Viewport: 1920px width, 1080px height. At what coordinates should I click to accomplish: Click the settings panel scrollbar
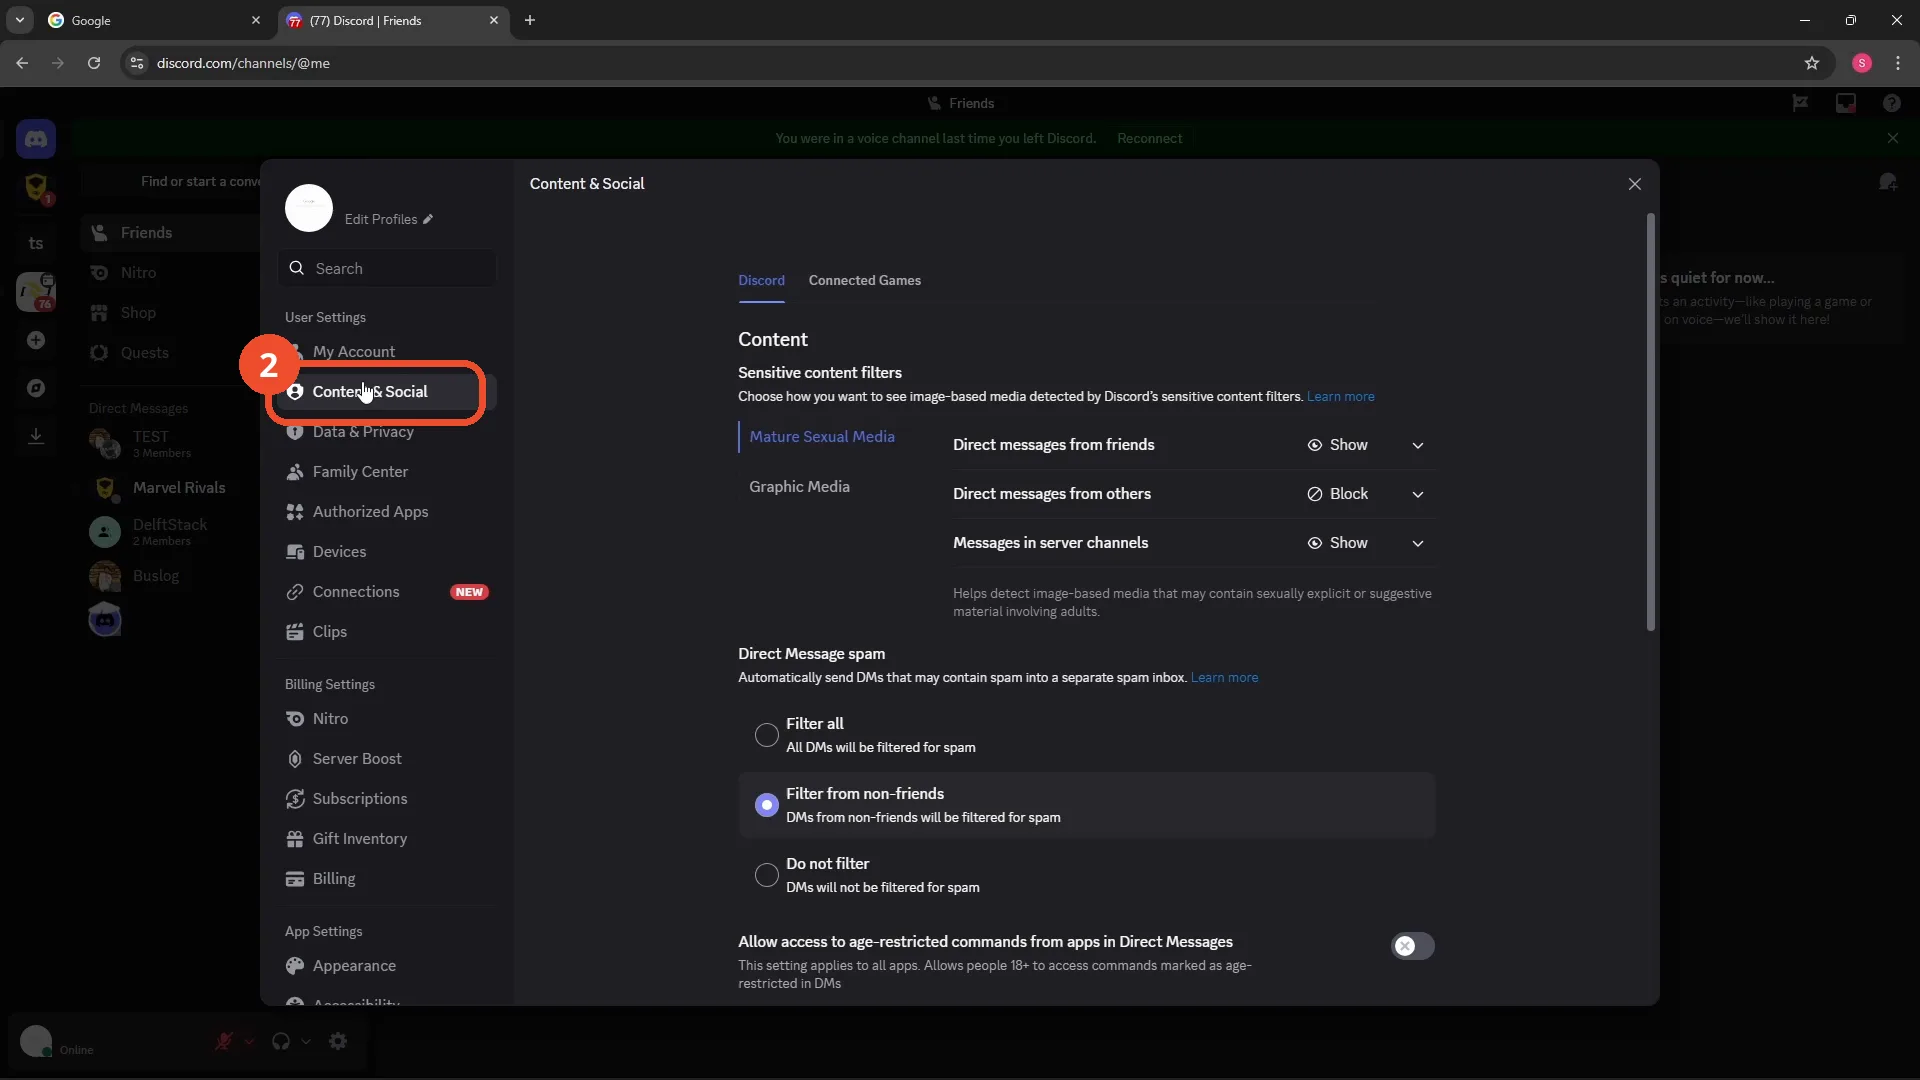pyautogui.click(x=1650, y=422)
